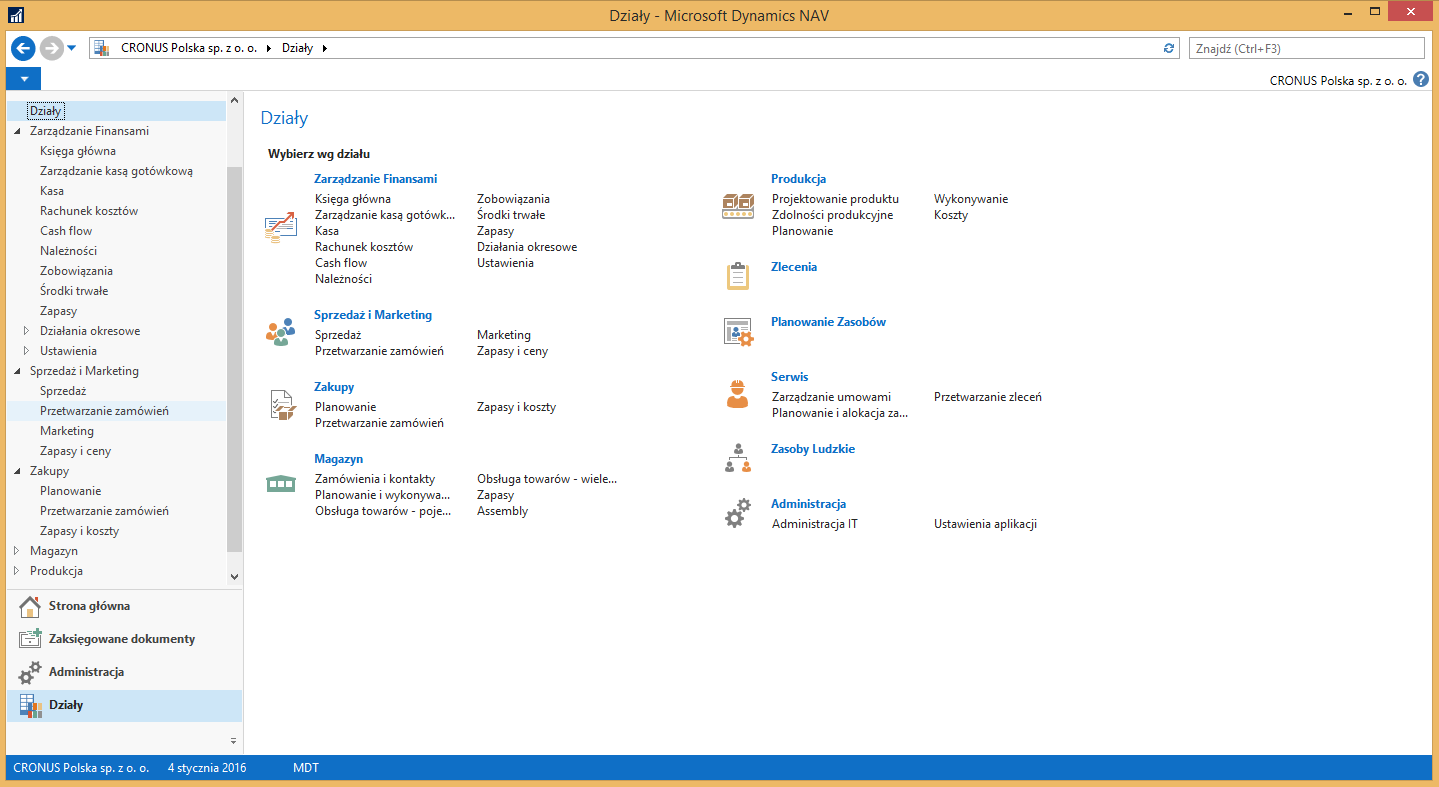Select Środki trwałe in the navigation tree

pyautogui.click(x=74, y=291)
